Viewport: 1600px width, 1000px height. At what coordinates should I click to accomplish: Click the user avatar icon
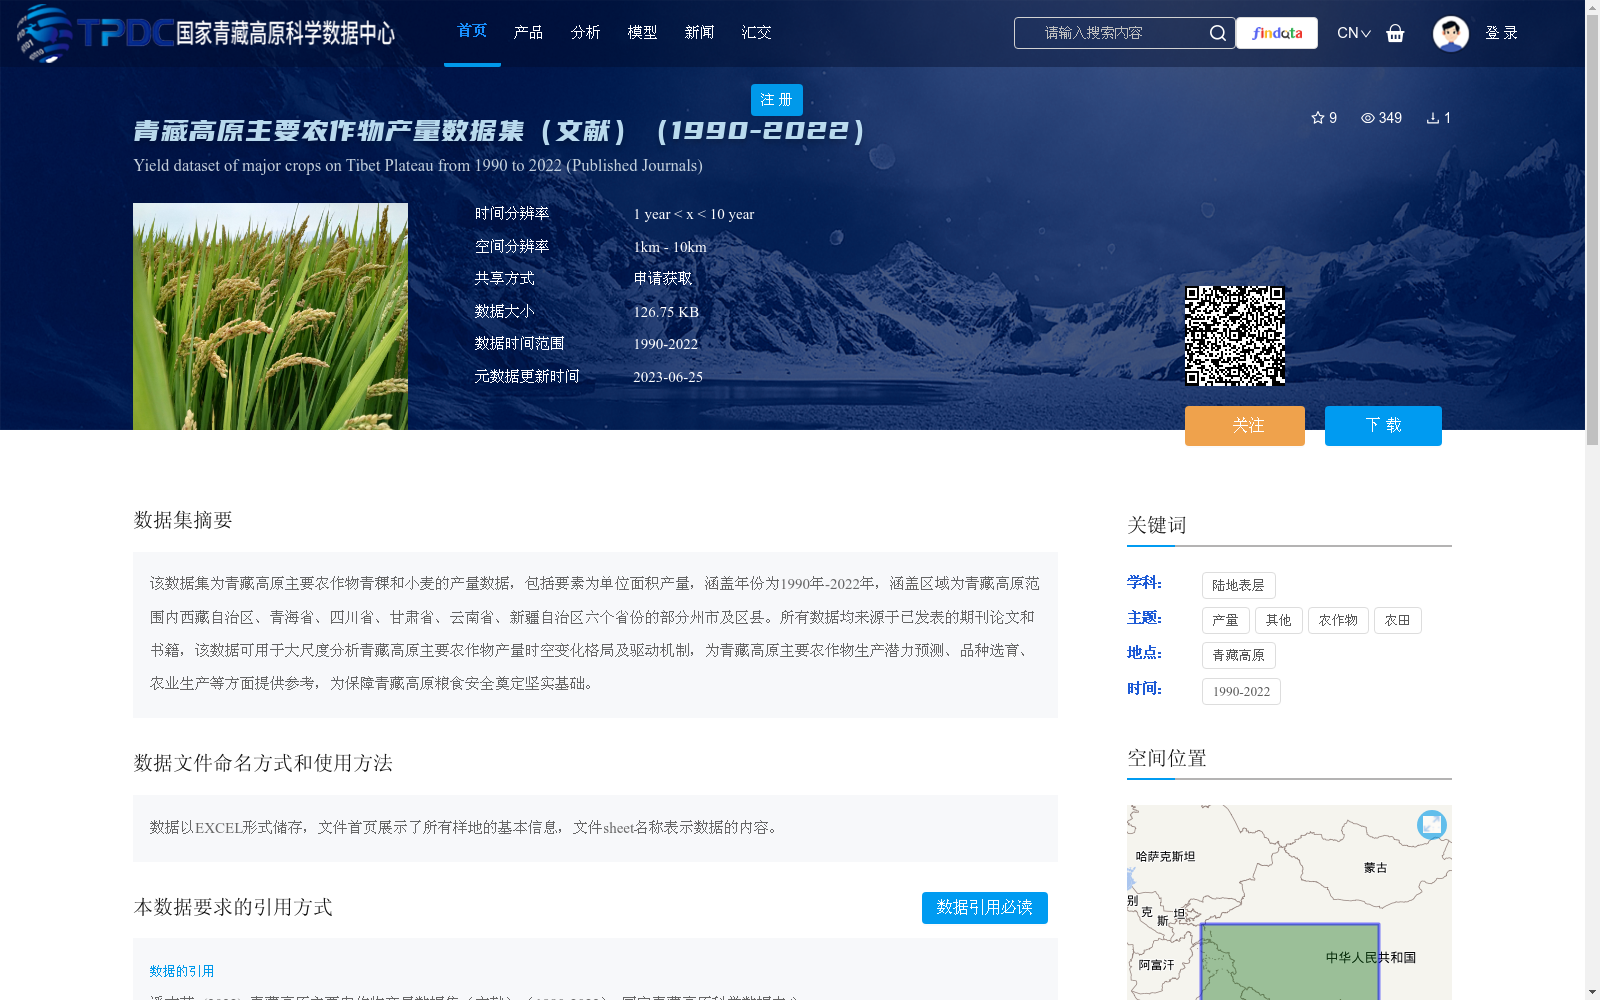pyautogui.click(x=1450, y=33)
